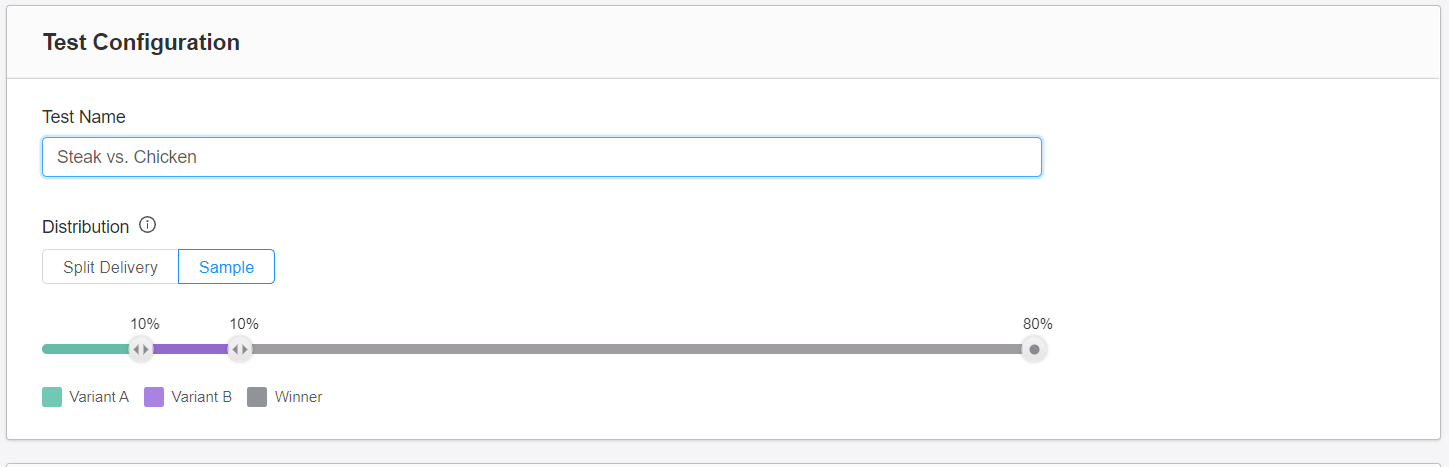Click the Variant A legend label
Screen dimensions: 1449x467
pos(99,397)
